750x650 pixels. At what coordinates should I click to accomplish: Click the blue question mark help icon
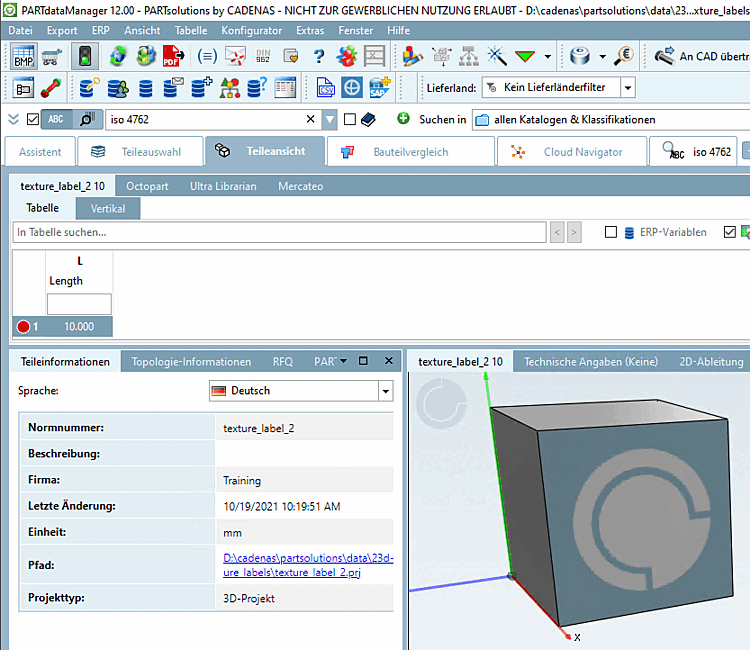click(318, 56)
